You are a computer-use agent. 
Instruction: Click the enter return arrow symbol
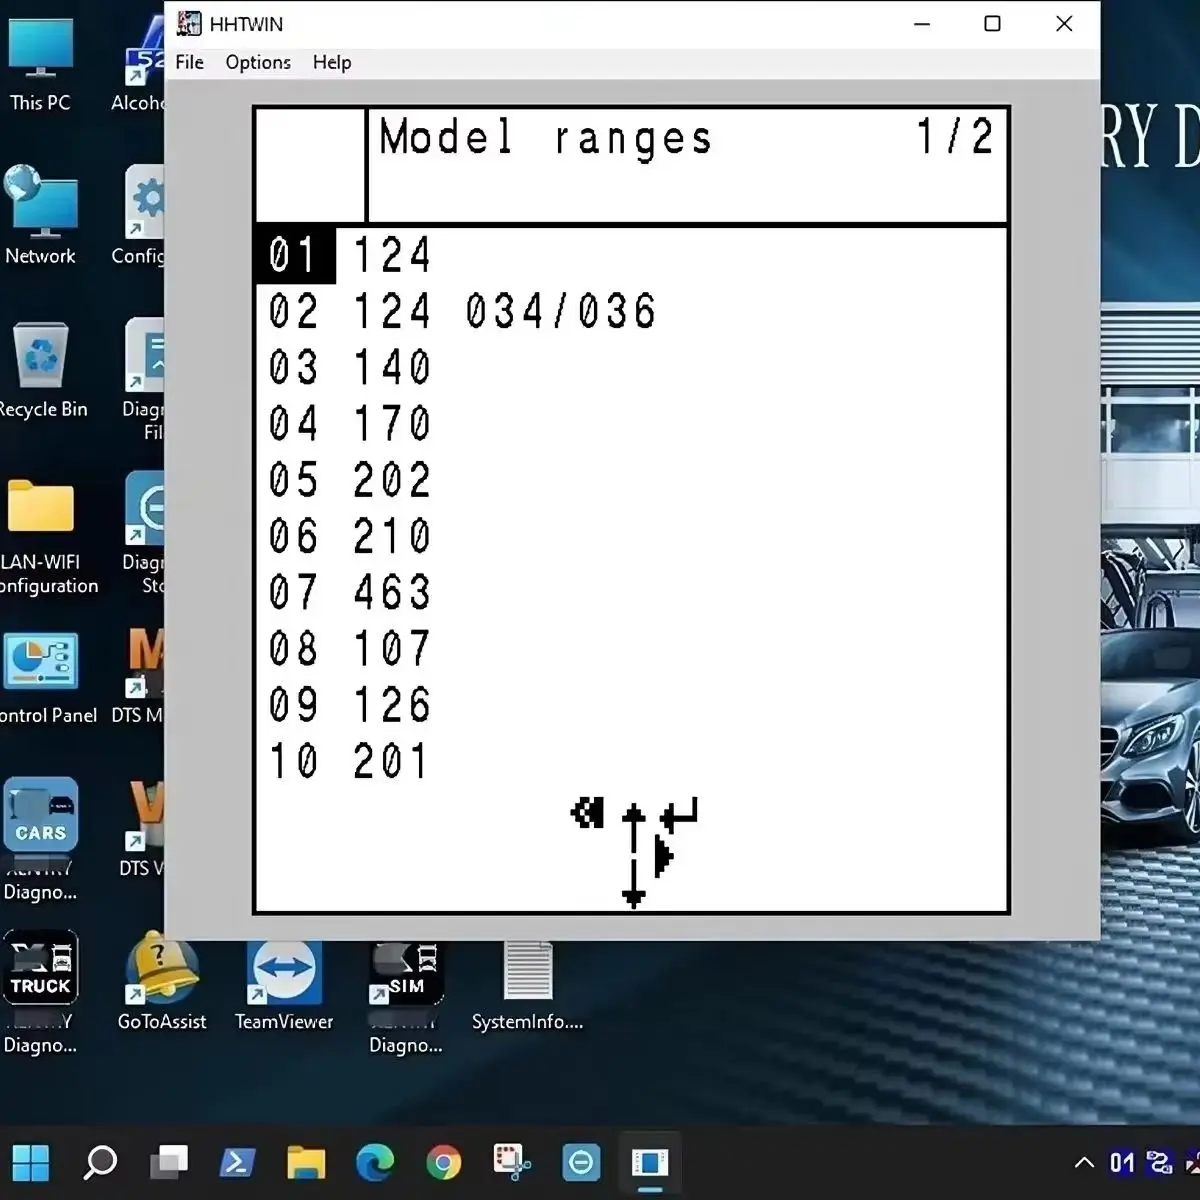coord(679,814)
